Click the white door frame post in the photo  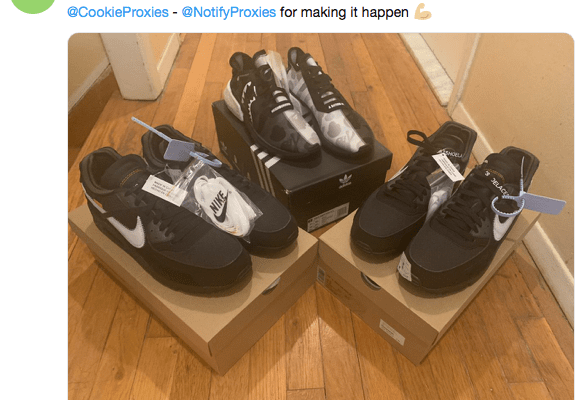[140, 66]
